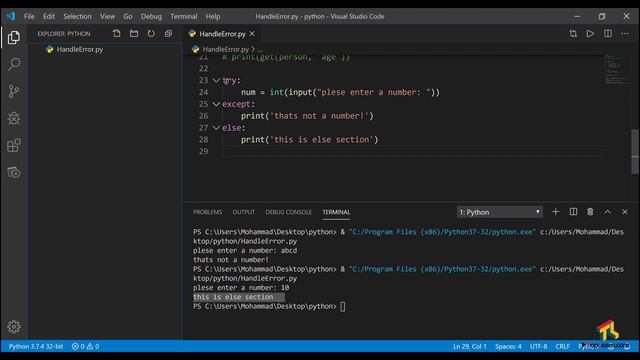Click the VS Code logo icon
The height and width of the screenshot is (360, 640).
tap(11, 16)
